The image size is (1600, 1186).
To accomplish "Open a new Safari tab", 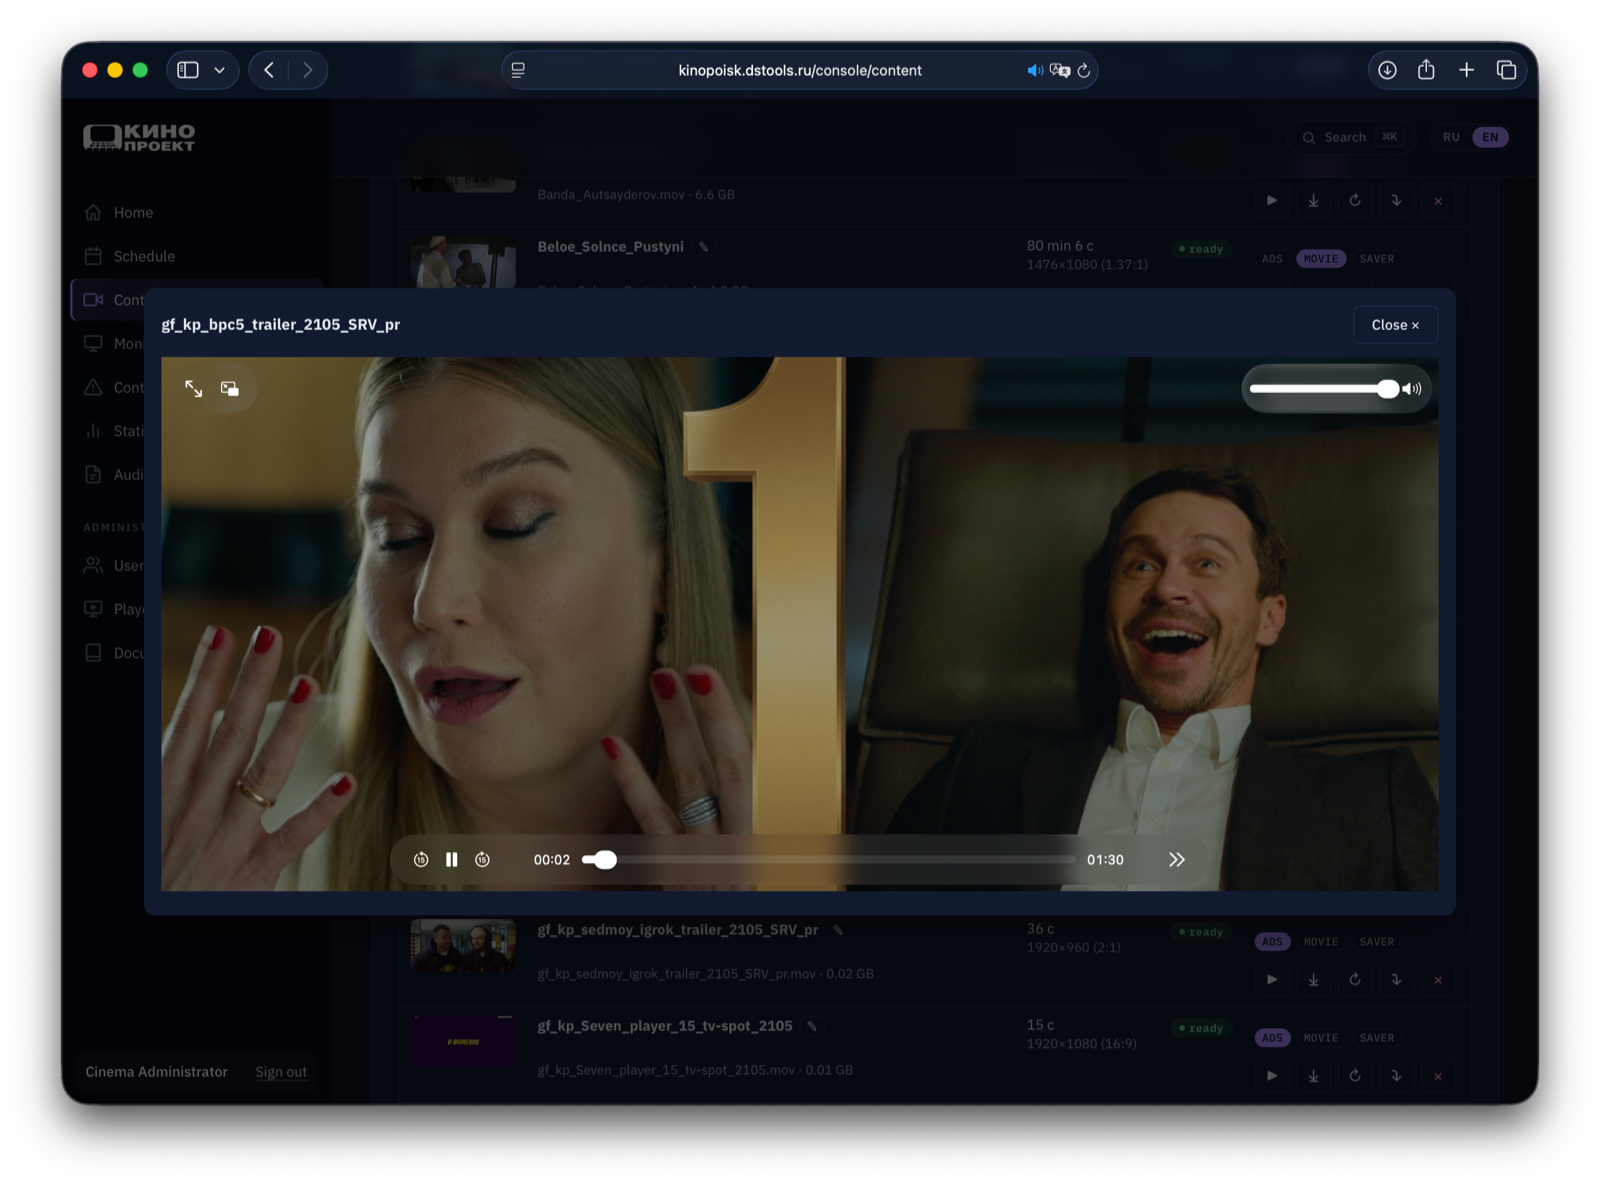I will [1466, 70].
